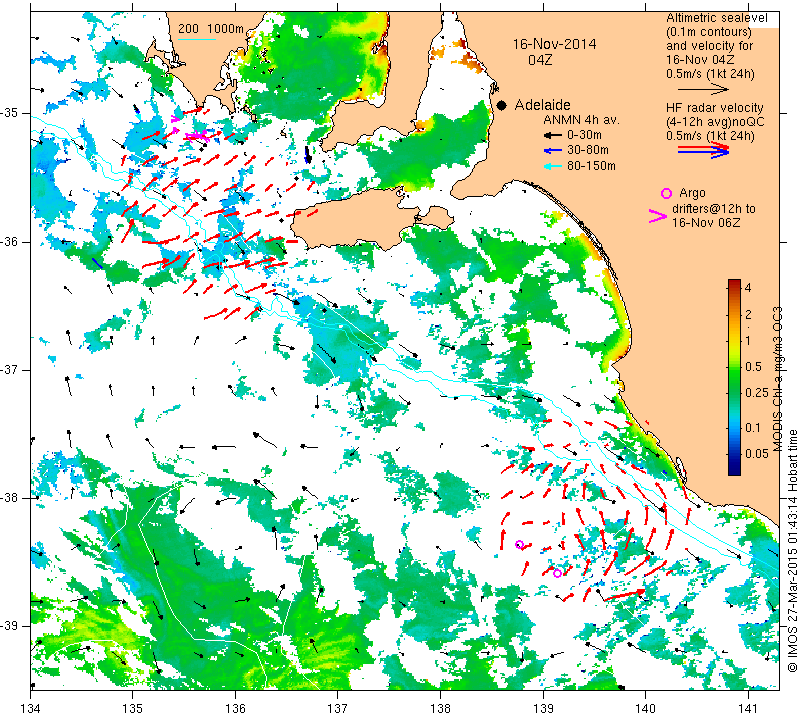Click the 200 1000m contour label
This screenshot has height=720, width=800.
[211, 29]
